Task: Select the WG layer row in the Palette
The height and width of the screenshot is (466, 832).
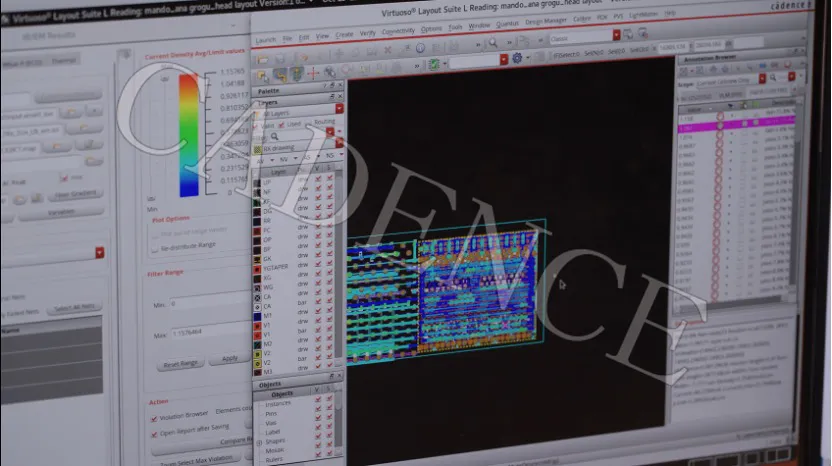Action: click(292, 286)
